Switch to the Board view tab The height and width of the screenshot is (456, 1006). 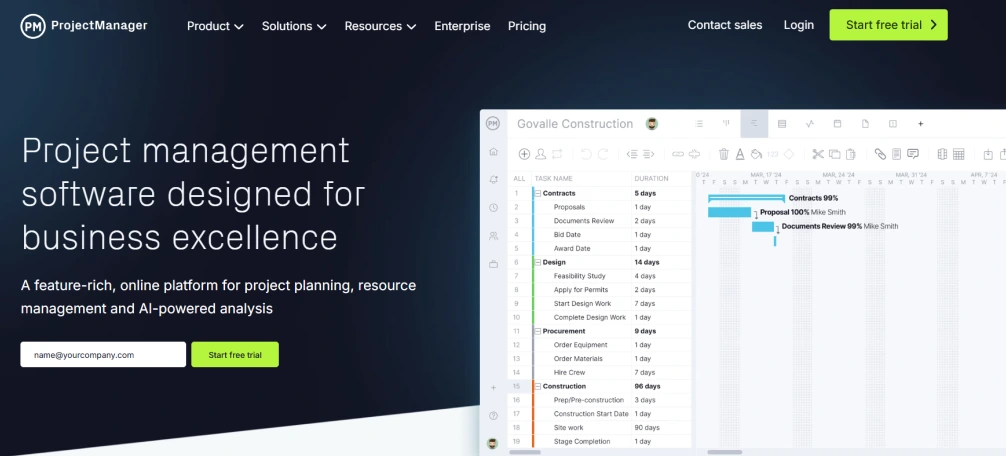726,124
